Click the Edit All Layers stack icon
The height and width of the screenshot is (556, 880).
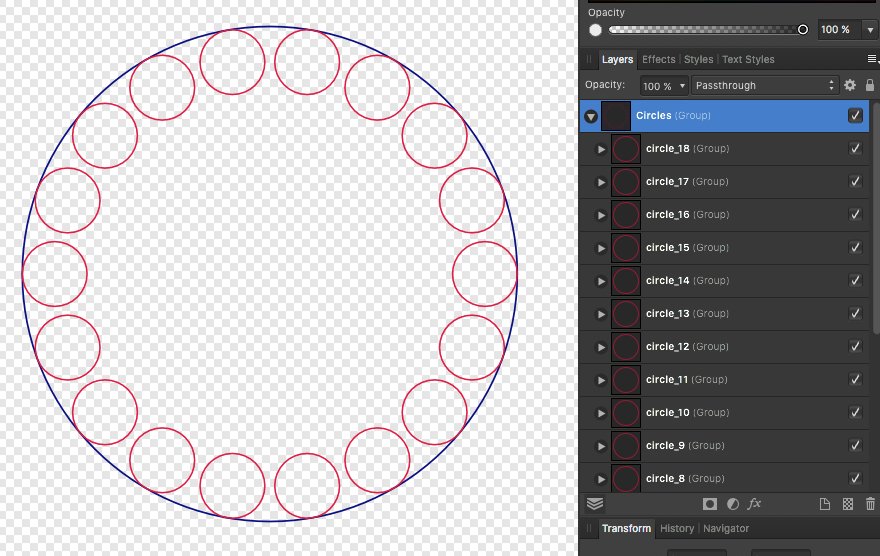click(595, 504)
